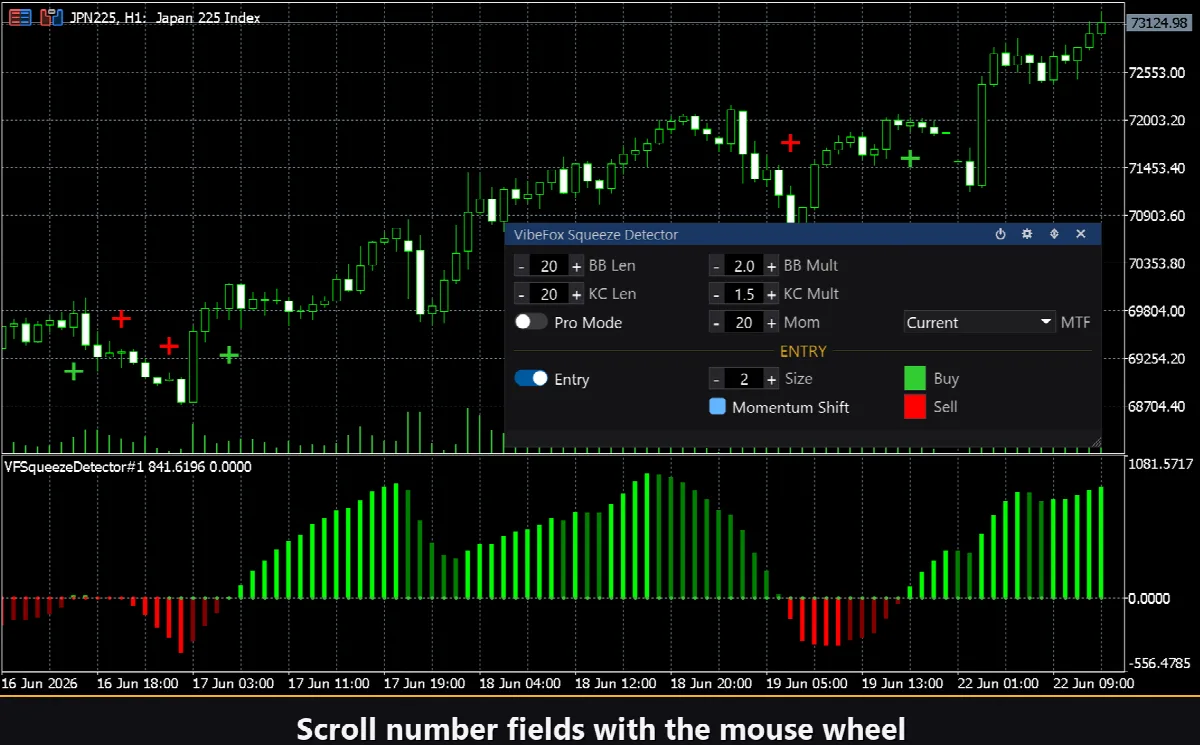Click the Mom value field
Image resolution: width=1200 pixels, height=745 pixels.
[x=744, y=322]
